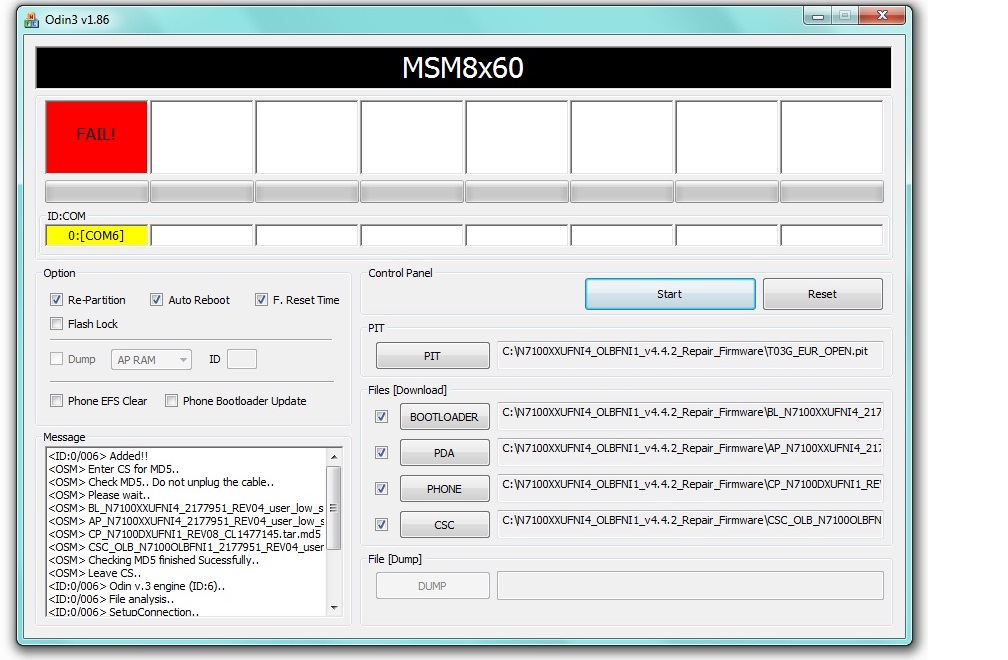Select the yellow 0:[COM6] port field
The image size is (1008, 660).
pyautogui.click(x=97, y=235)
